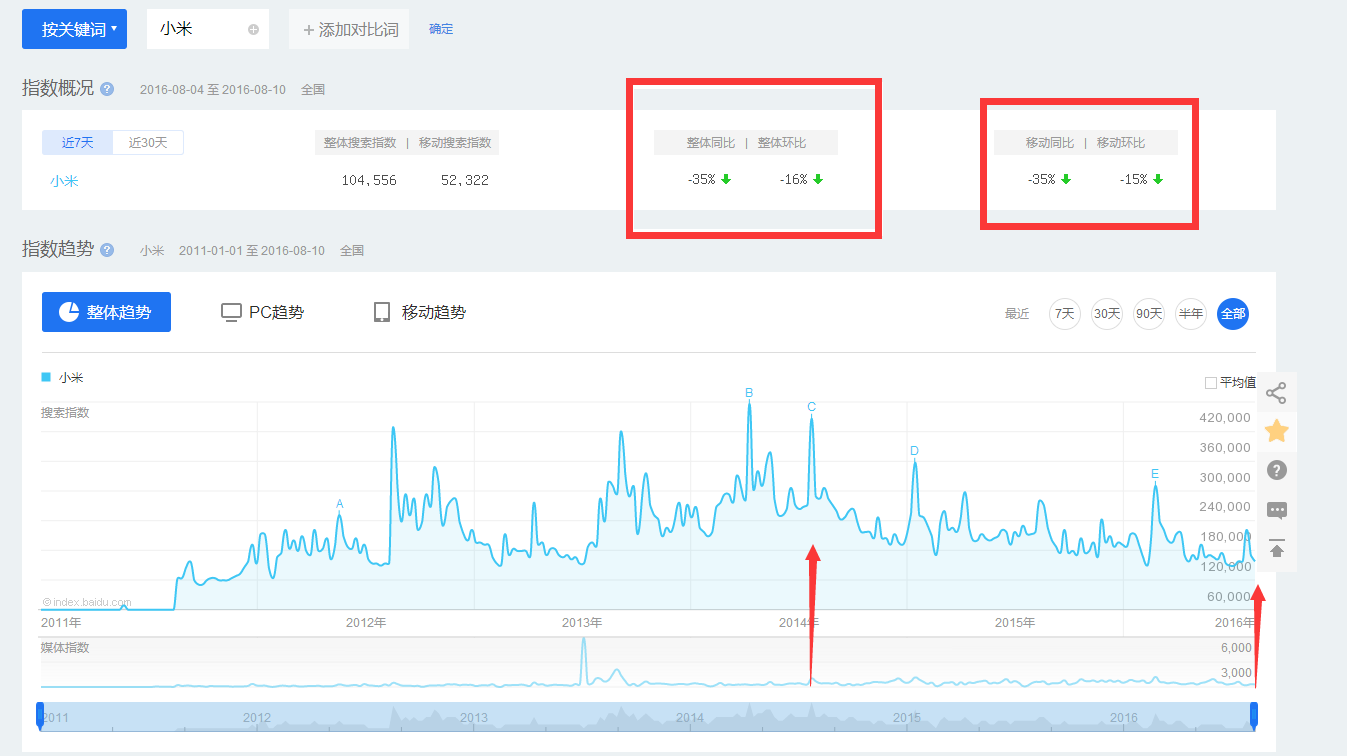Open the feedback chat bubble icon
The width and height of the screenshot is (1347, 756).
click(x=1276, y=510)
